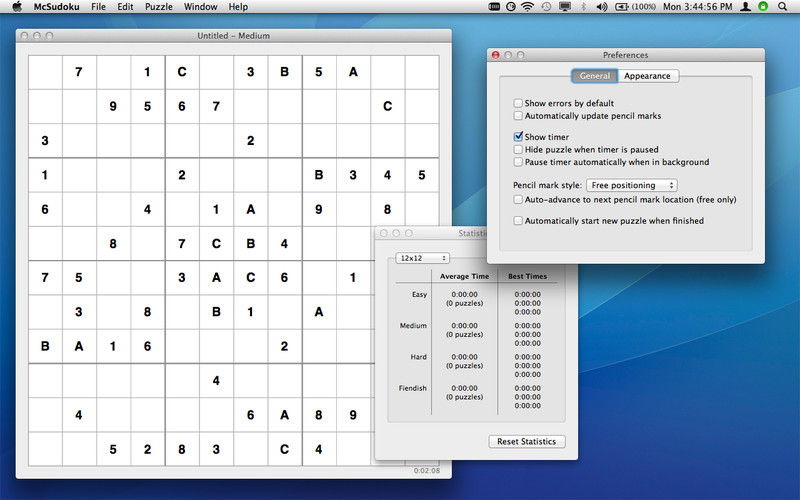This screenshot has height=500, width=800.
Task: Click the Medium row label in Statistics
Action: [x=413, y=326]
